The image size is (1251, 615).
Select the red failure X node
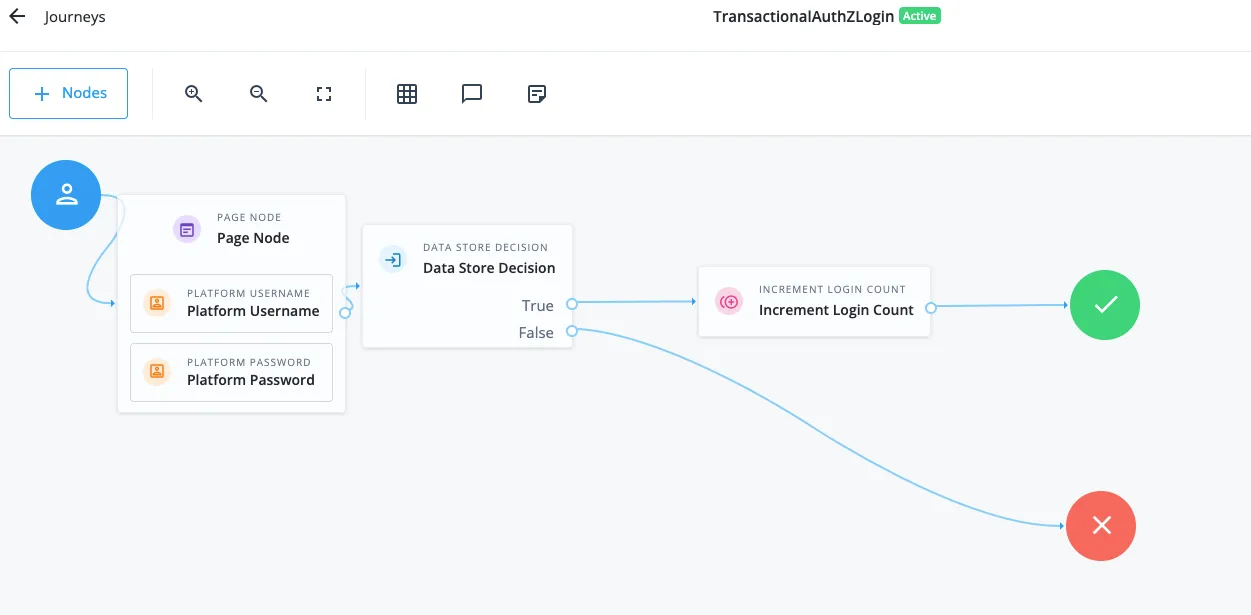pyautogui.click(x=1101, y=526)
